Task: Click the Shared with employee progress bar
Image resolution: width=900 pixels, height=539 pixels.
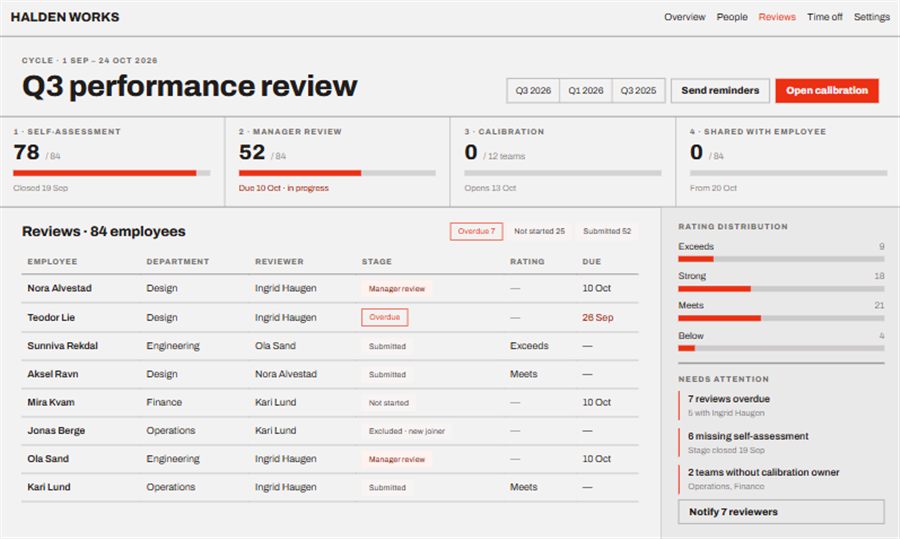Action: pos(788,173)
